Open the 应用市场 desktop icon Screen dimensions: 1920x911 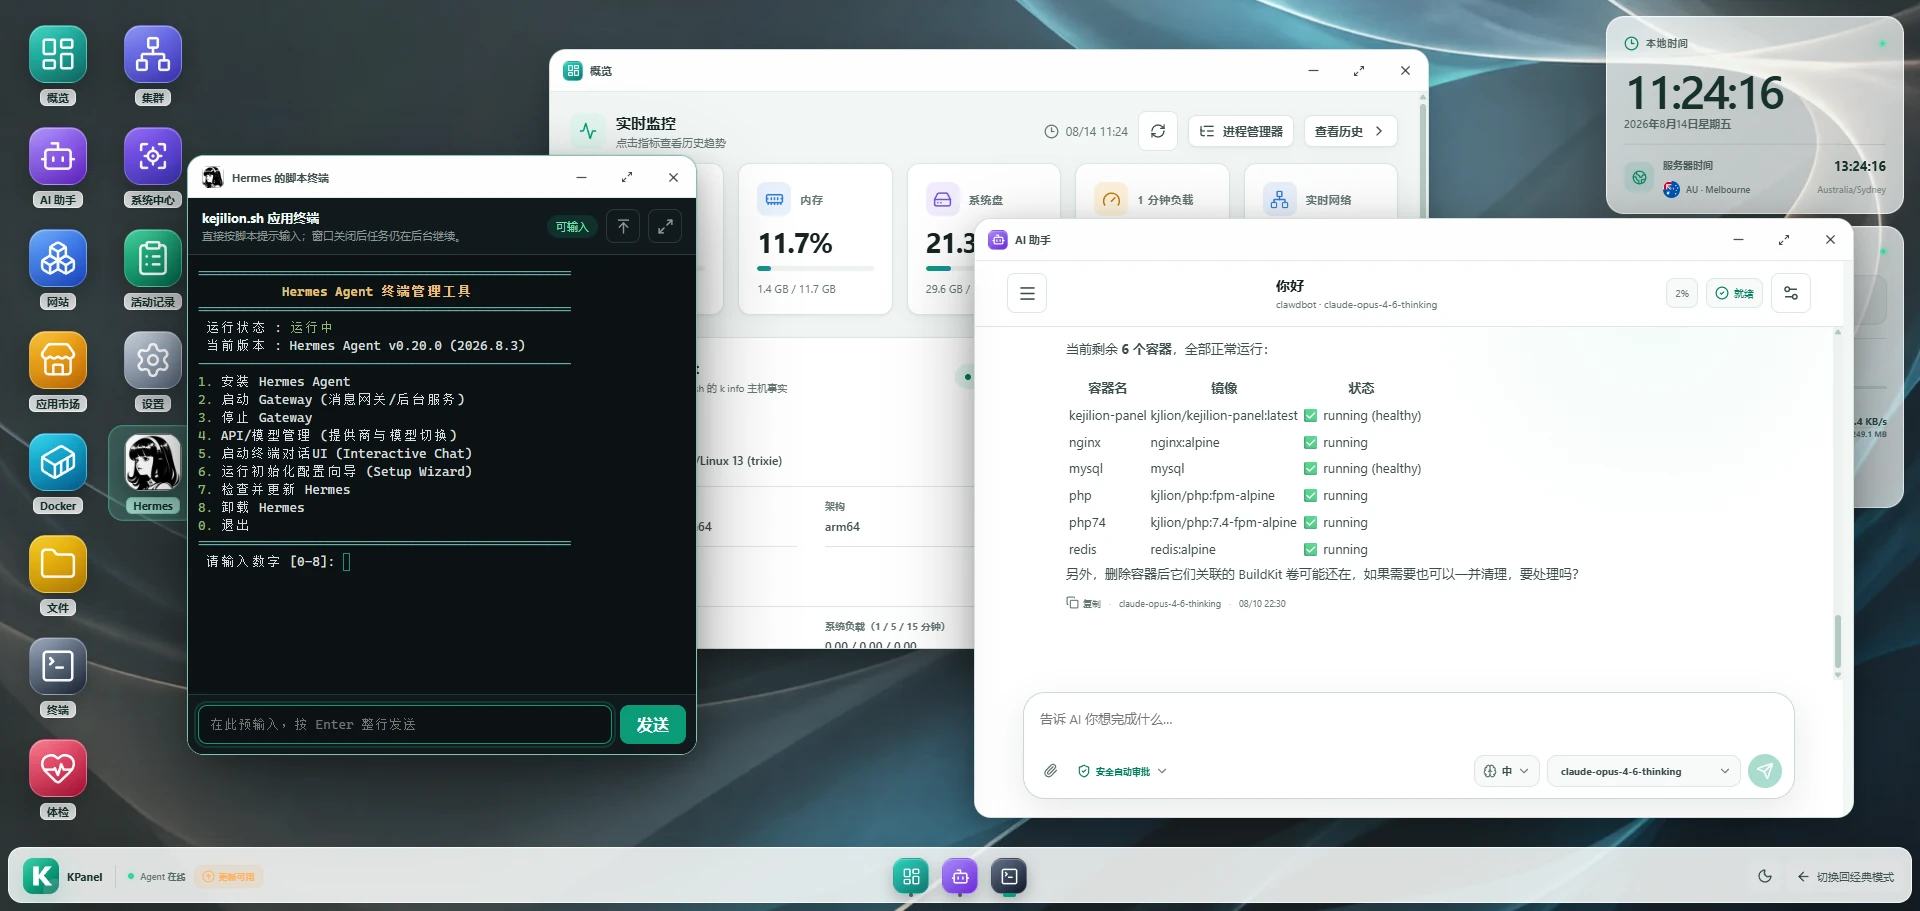(58, 371)
